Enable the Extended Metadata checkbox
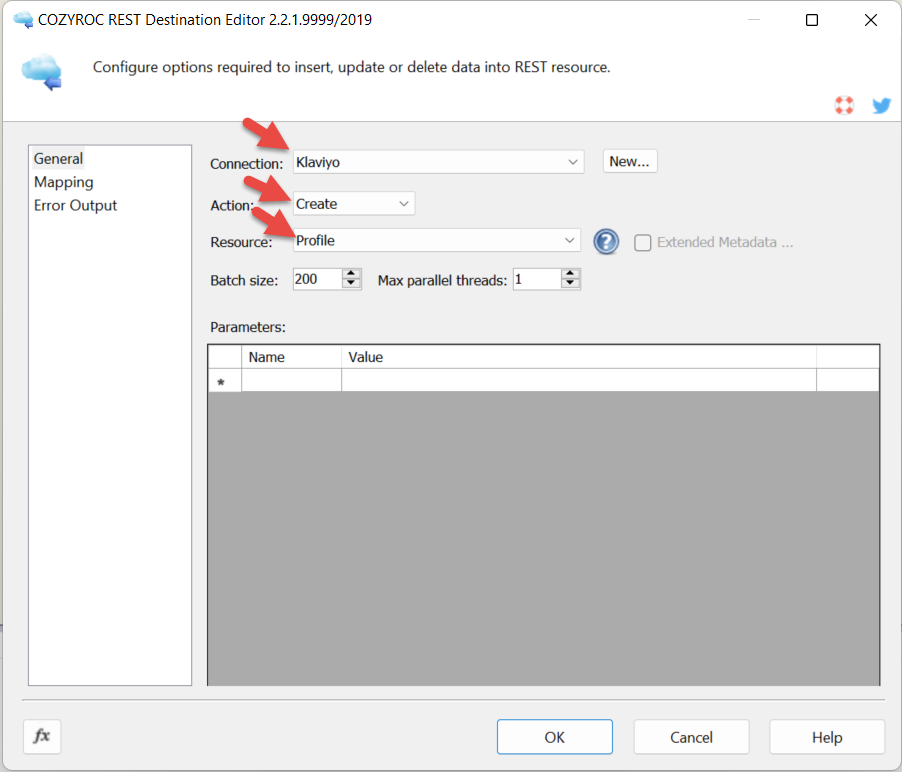Screen dimensions: 902x772 coord(643,242)
